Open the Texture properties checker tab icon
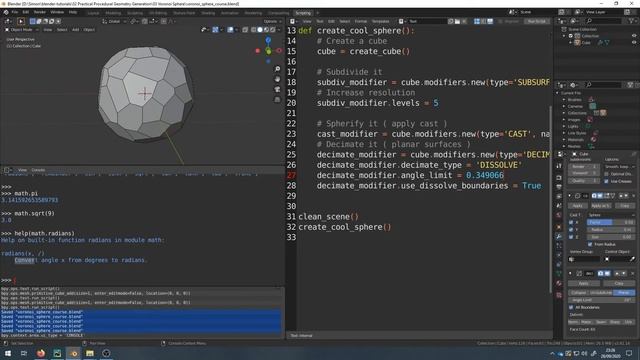This screenshot has width=640, height=360. point(559,295)
